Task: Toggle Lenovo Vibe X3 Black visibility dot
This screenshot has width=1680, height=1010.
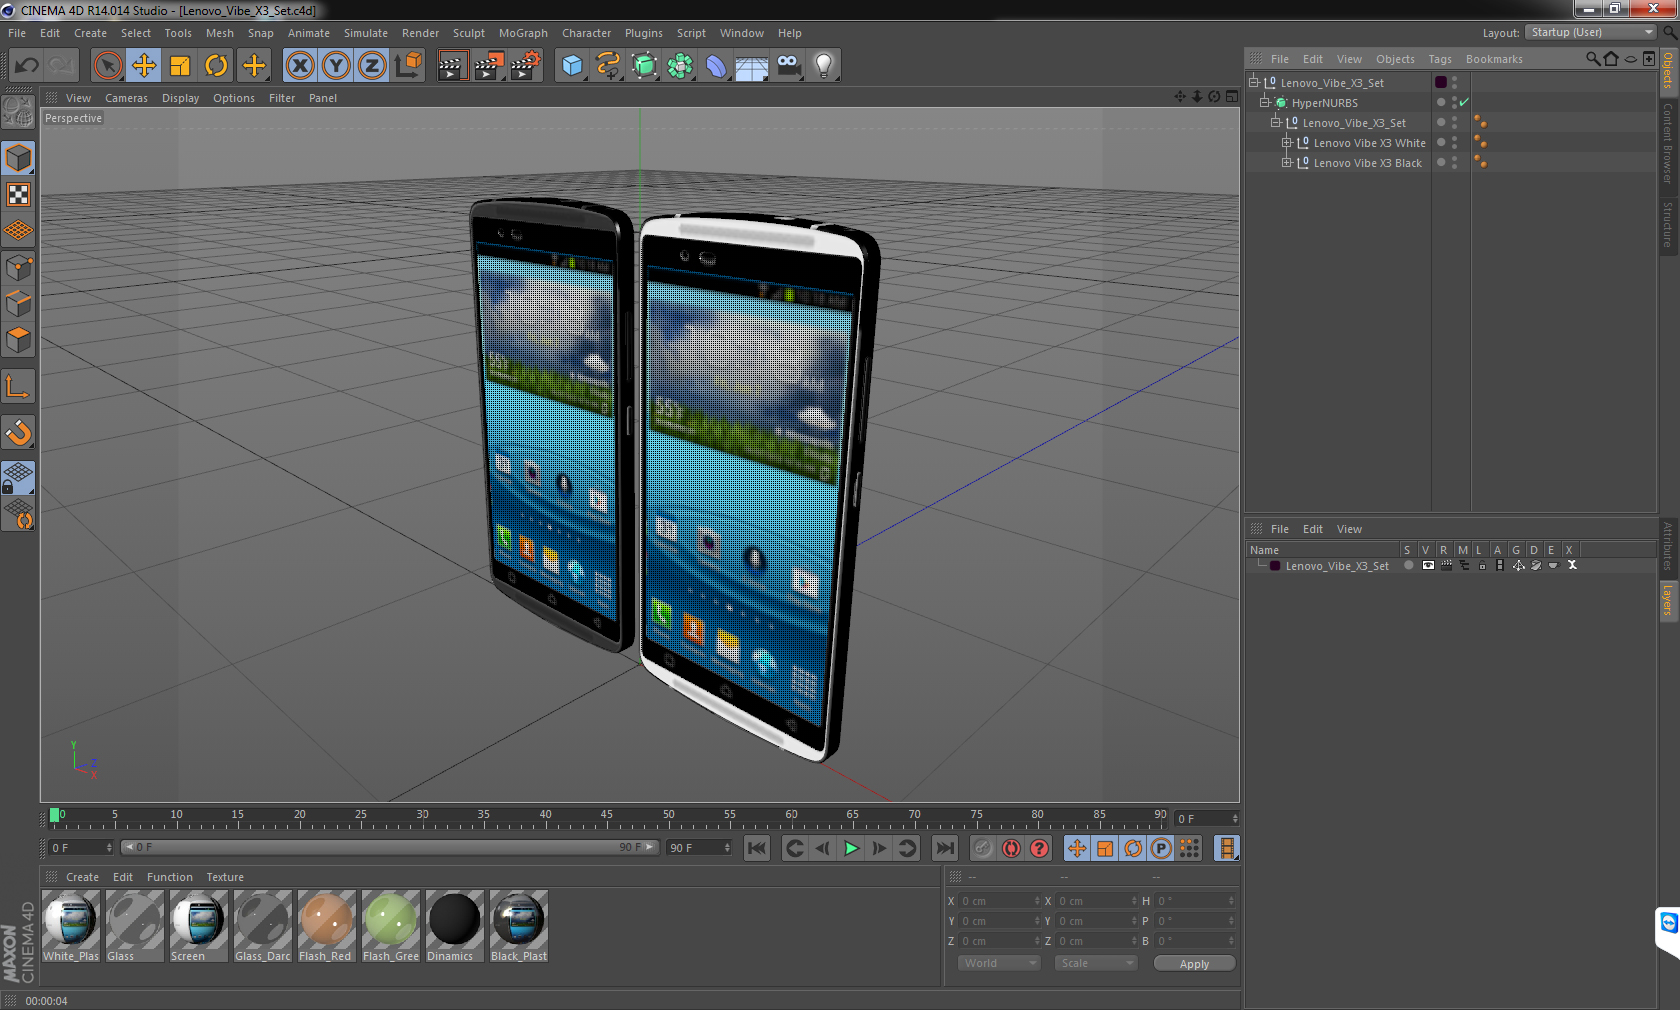Action: (x=1454, y=158)
